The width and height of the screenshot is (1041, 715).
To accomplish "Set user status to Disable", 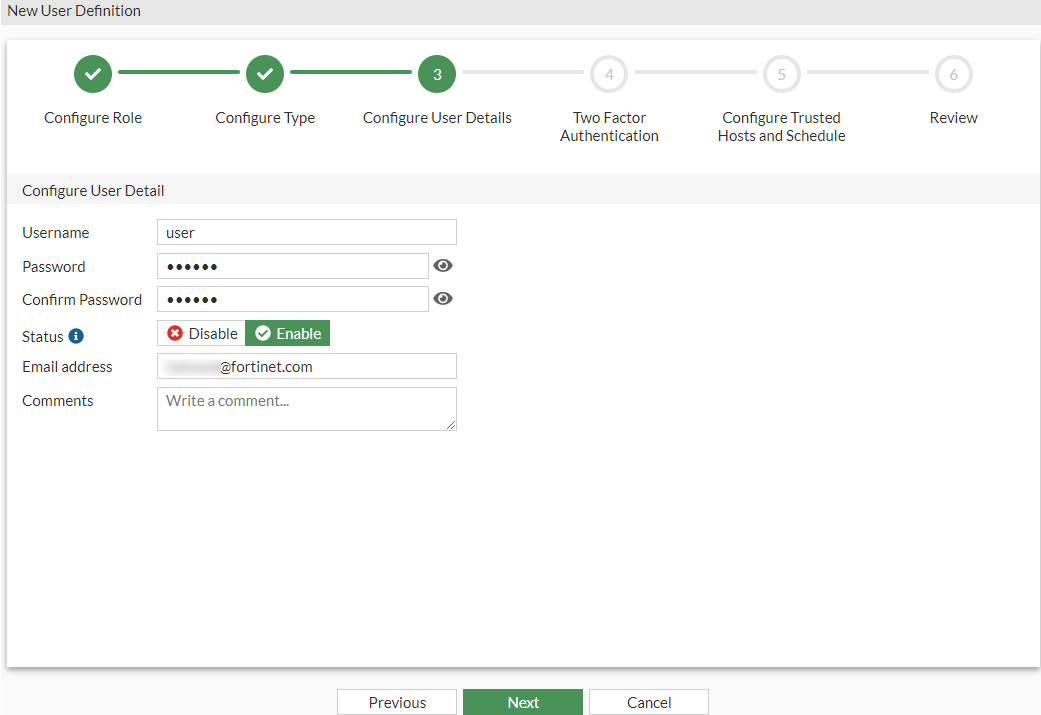I will [x=200, y=332].
